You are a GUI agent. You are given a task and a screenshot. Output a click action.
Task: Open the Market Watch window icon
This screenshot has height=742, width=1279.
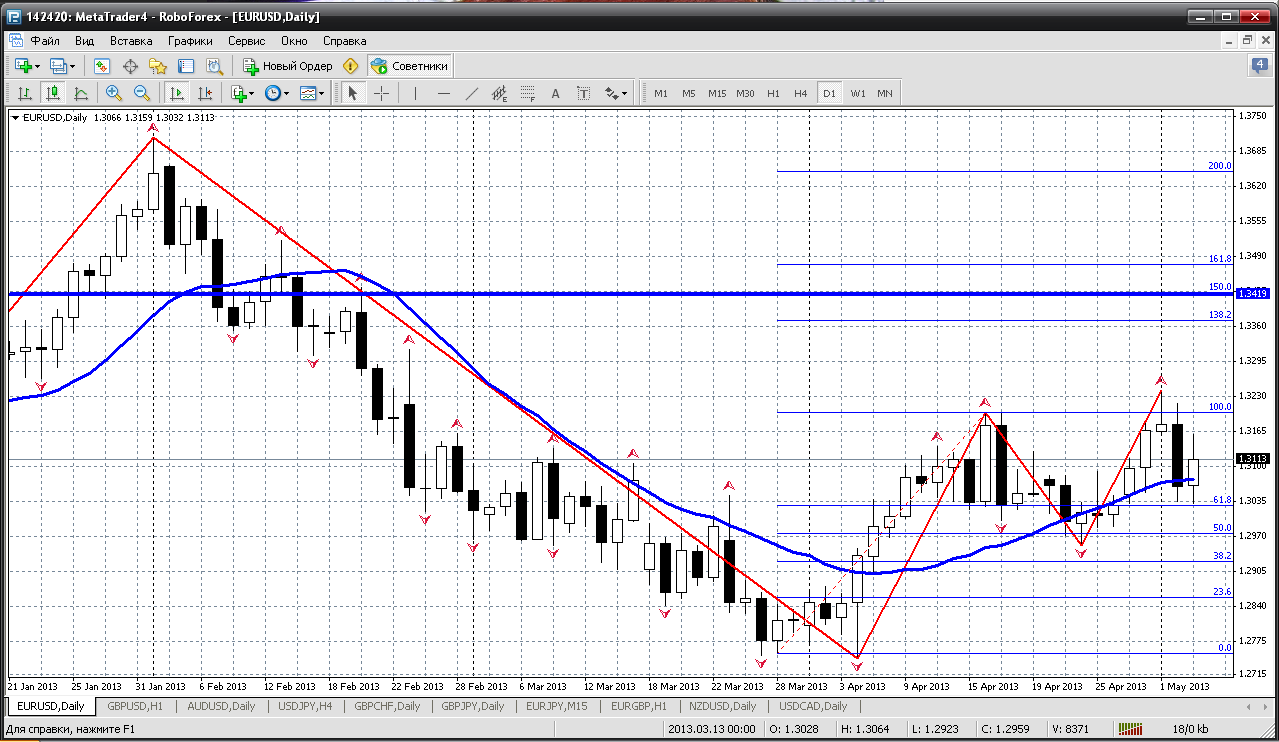(102, 66)
